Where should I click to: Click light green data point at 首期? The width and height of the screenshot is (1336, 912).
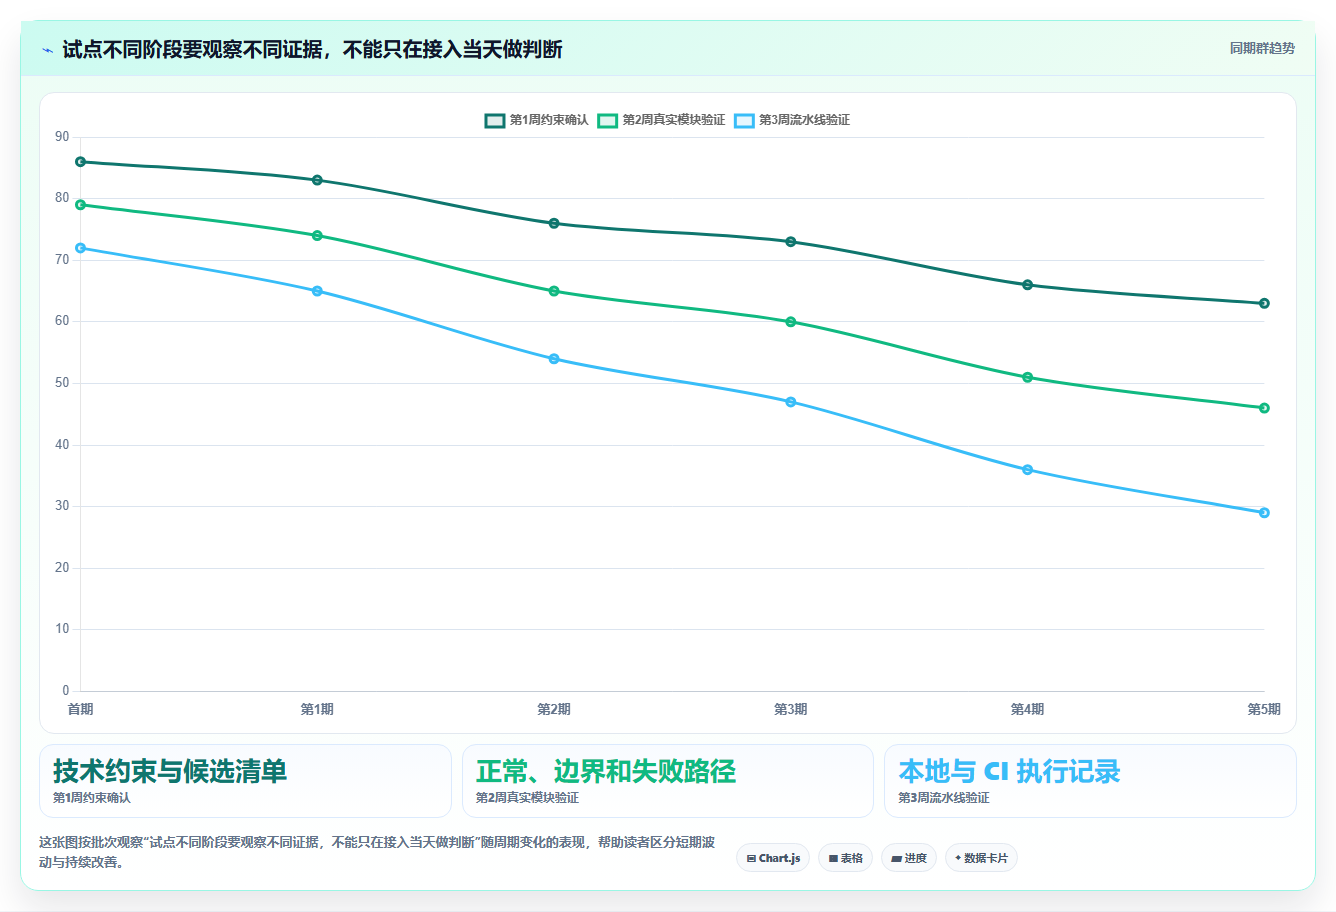pos(81,205)
